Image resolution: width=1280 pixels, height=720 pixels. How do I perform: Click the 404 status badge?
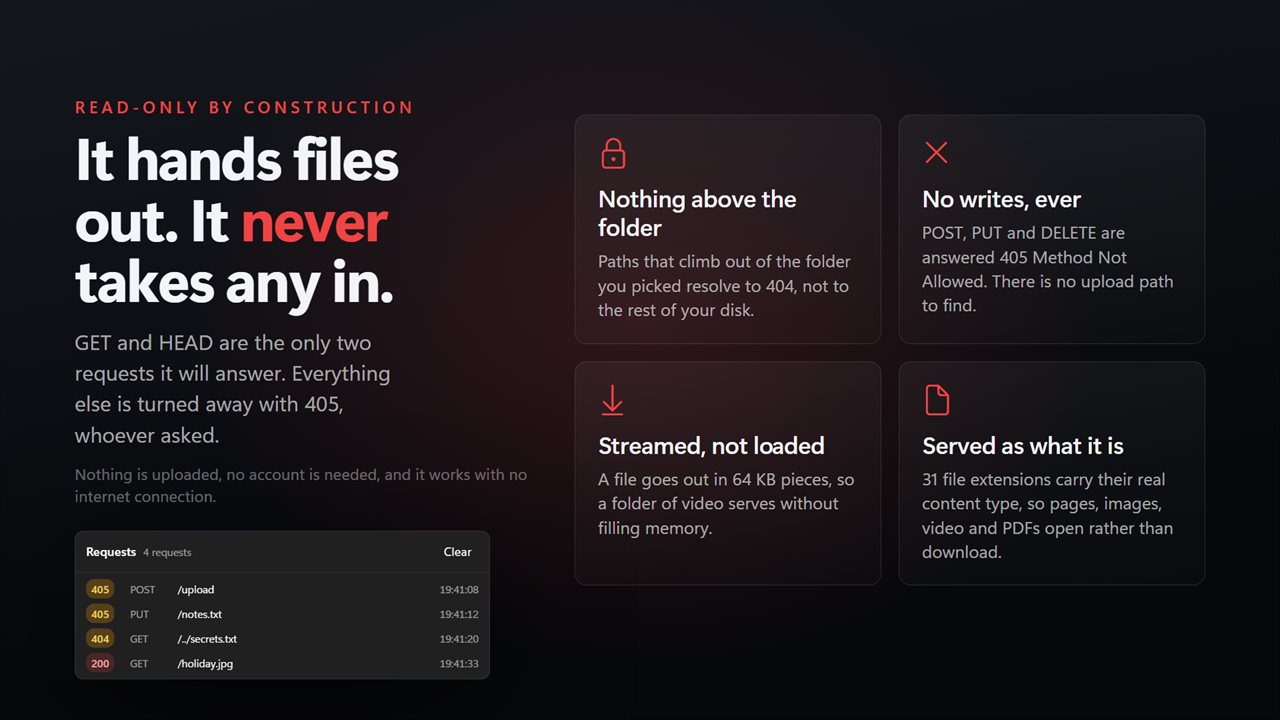[x=100, y=639]
